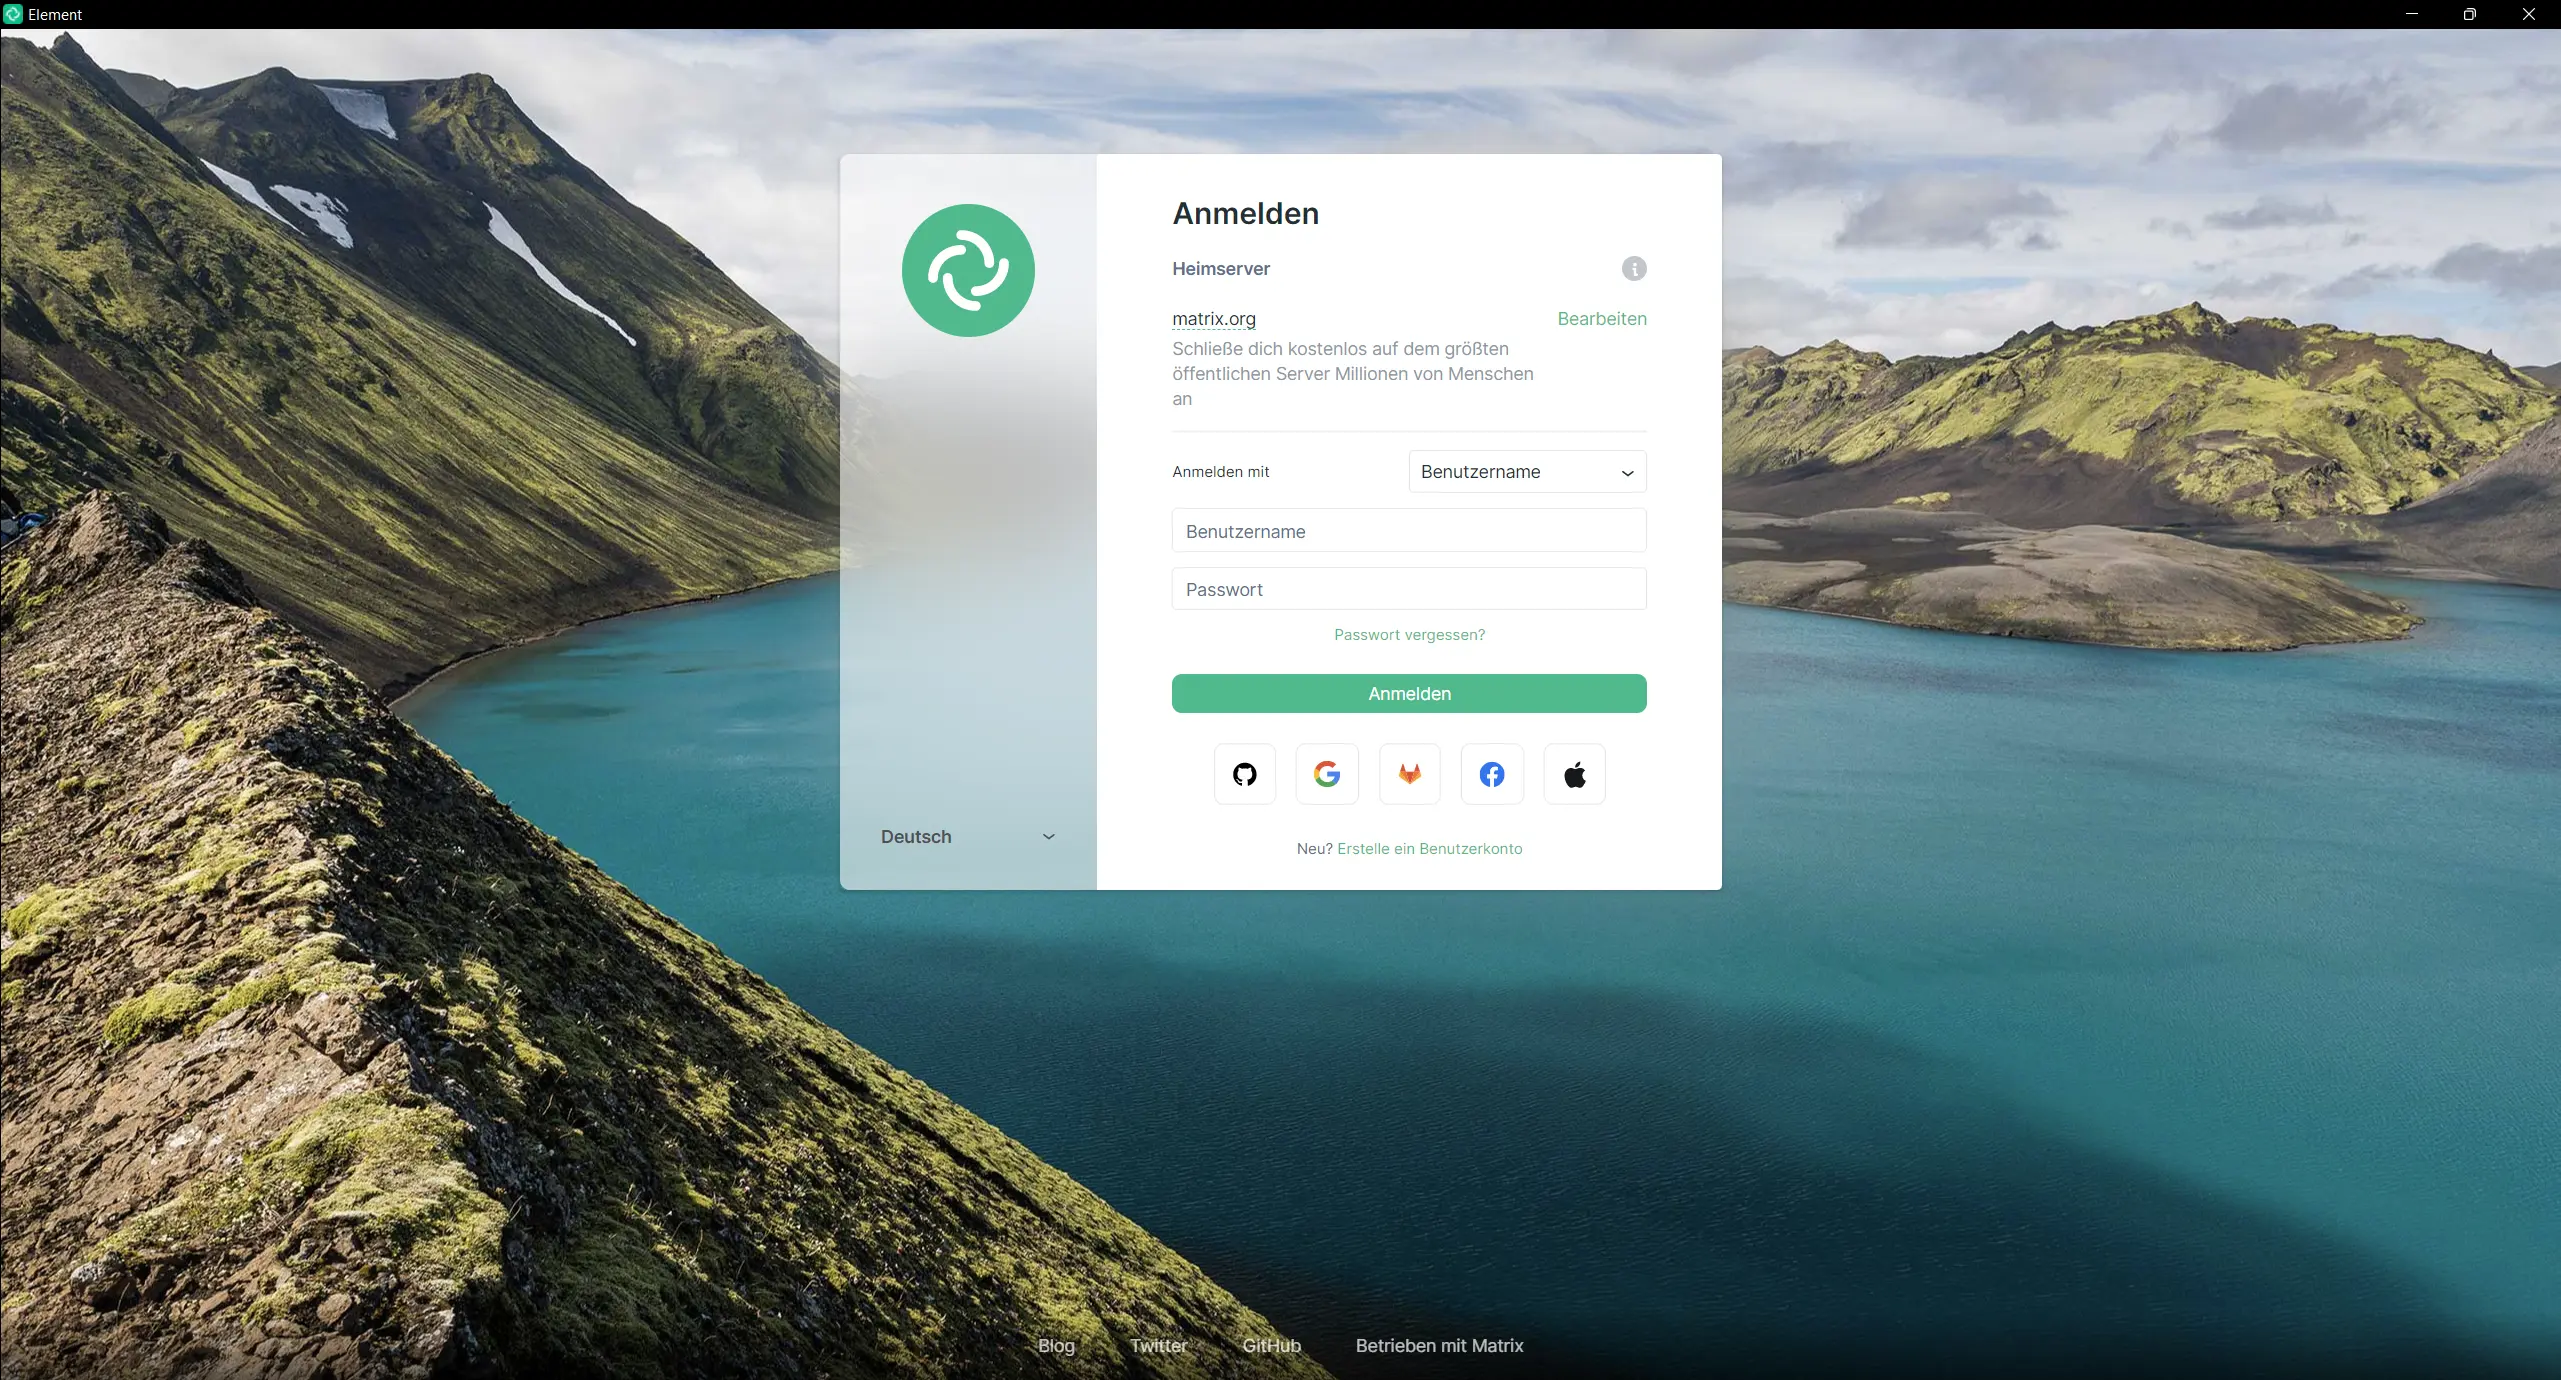Sign in with Facebook icon
The width and height of the screenshot is (2561, 1380).
(x=1491, y=773)
